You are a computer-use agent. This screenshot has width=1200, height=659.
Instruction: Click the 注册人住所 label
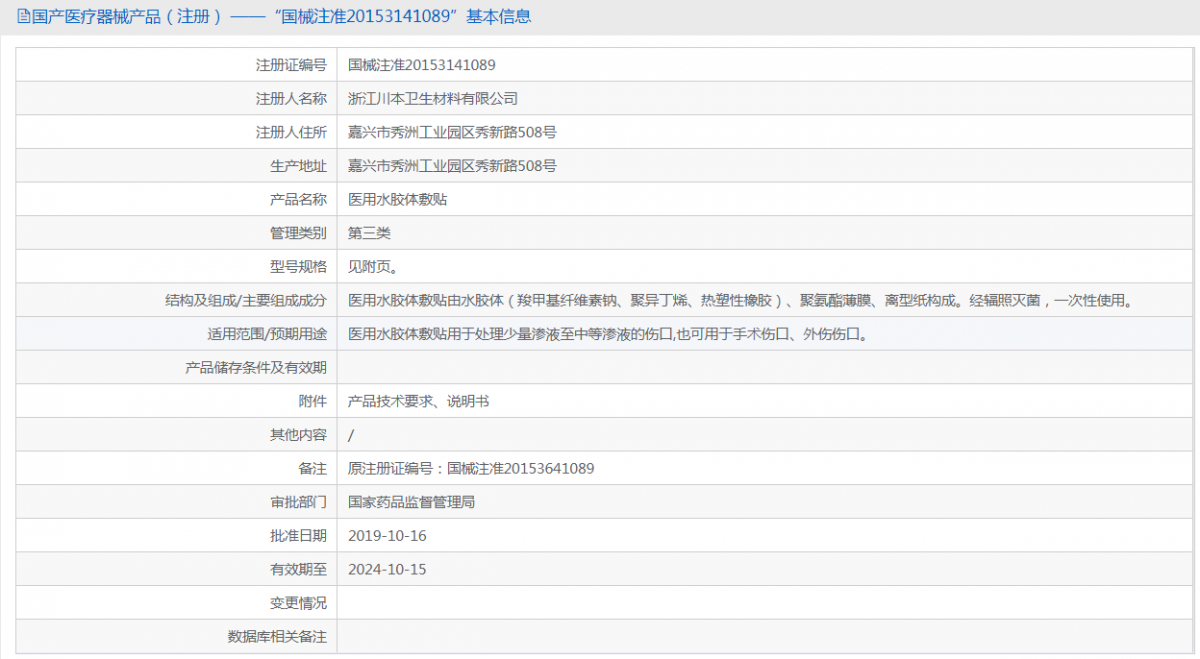pos(291,132)
